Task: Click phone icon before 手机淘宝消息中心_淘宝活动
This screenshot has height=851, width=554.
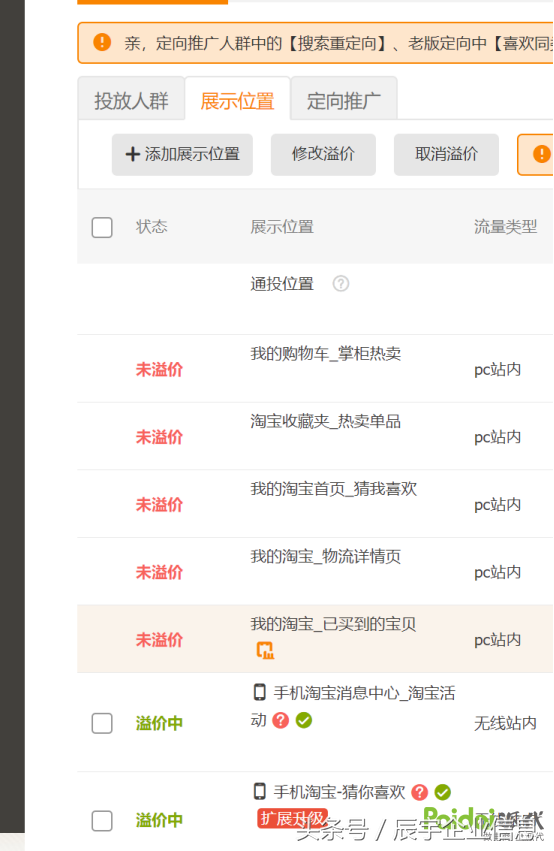Action: point(260,692)
